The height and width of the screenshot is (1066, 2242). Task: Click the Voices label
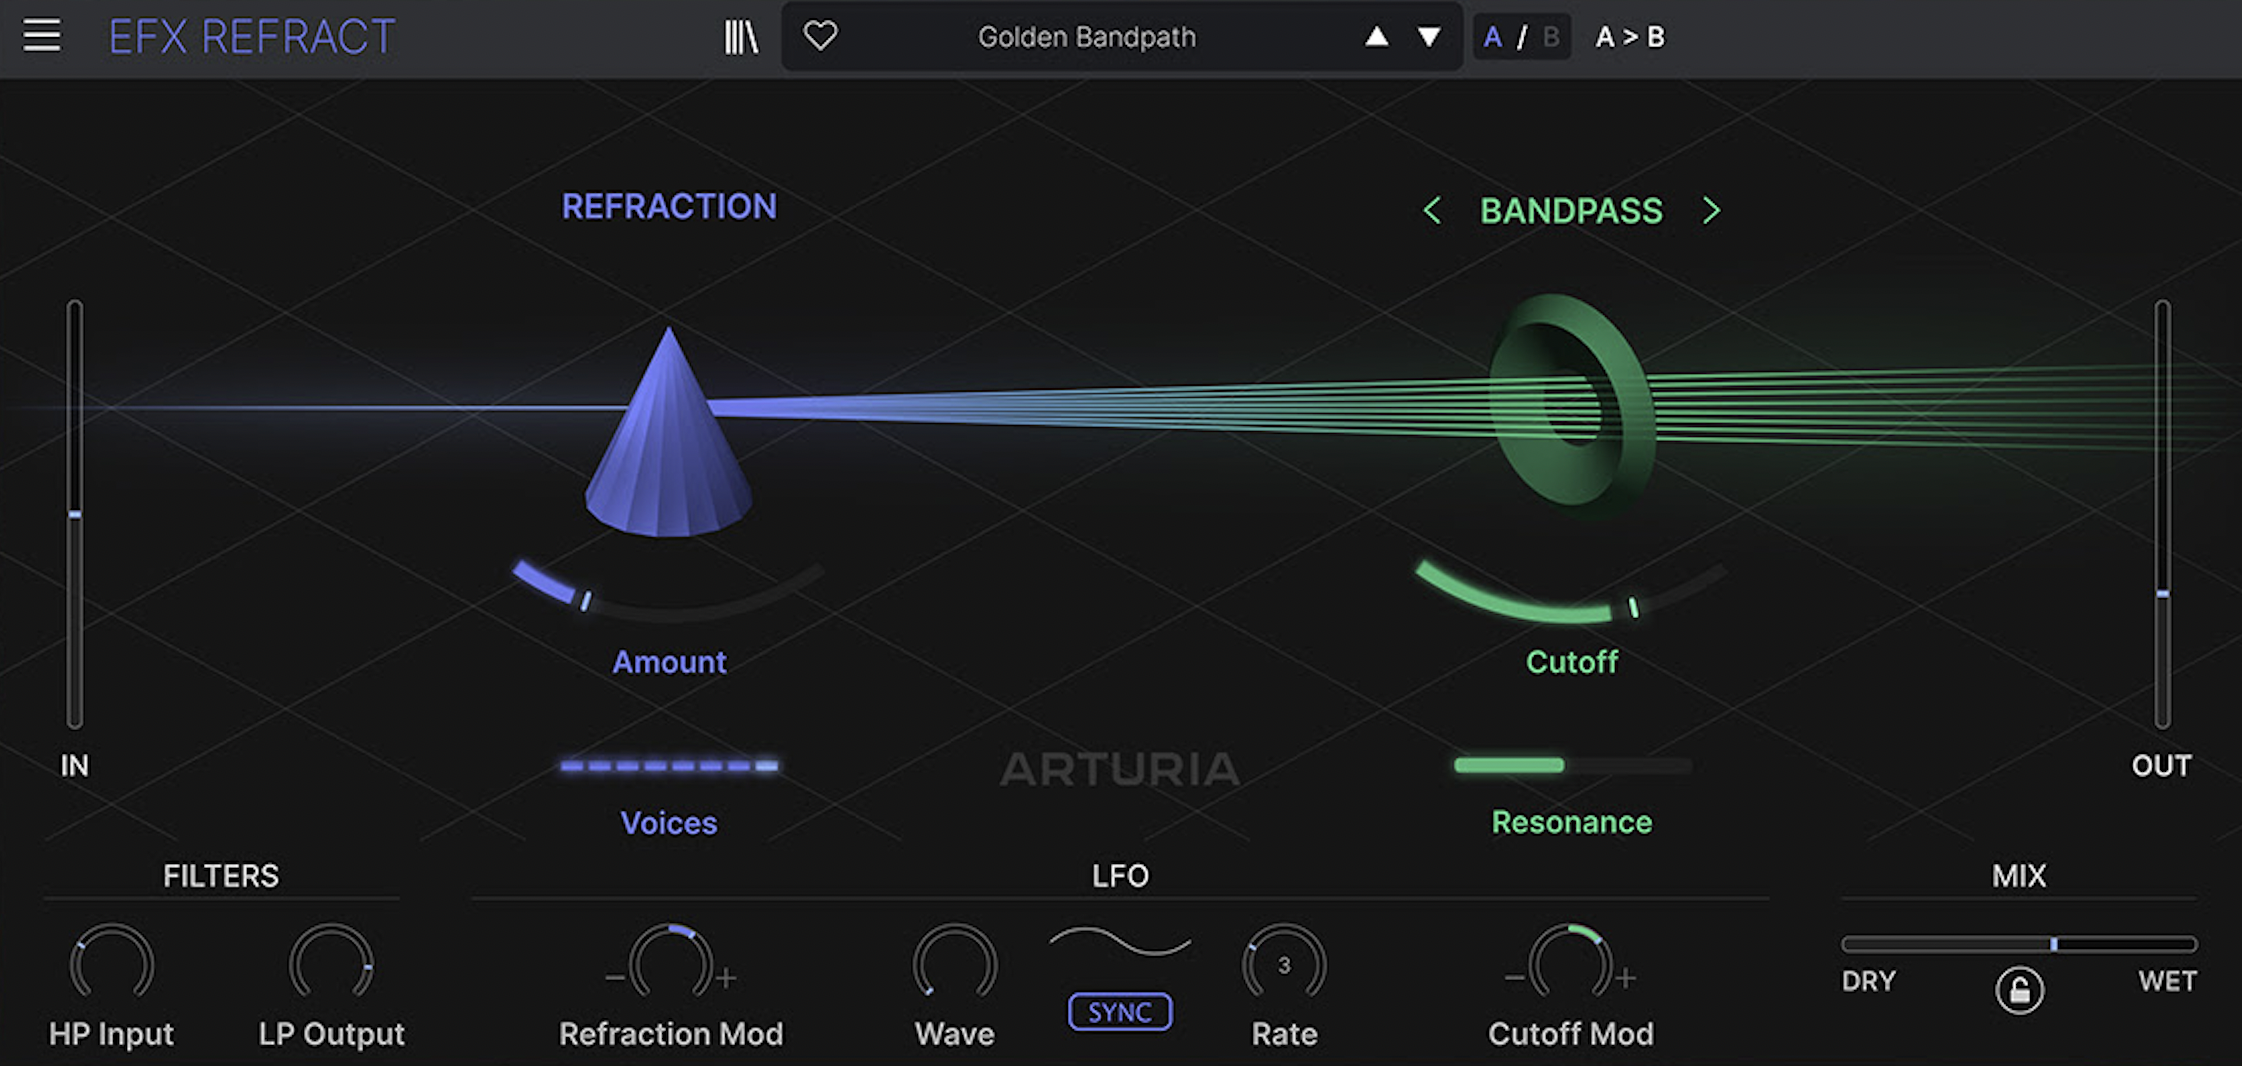[669, 823]
